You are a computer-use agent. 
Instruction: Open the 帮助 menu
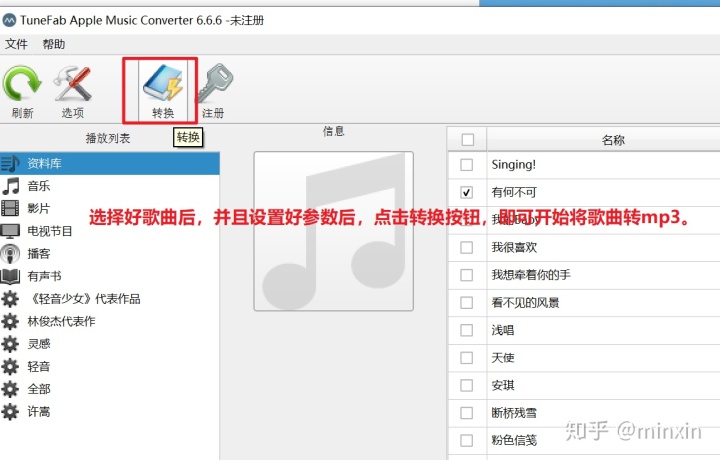click(54, 44)
